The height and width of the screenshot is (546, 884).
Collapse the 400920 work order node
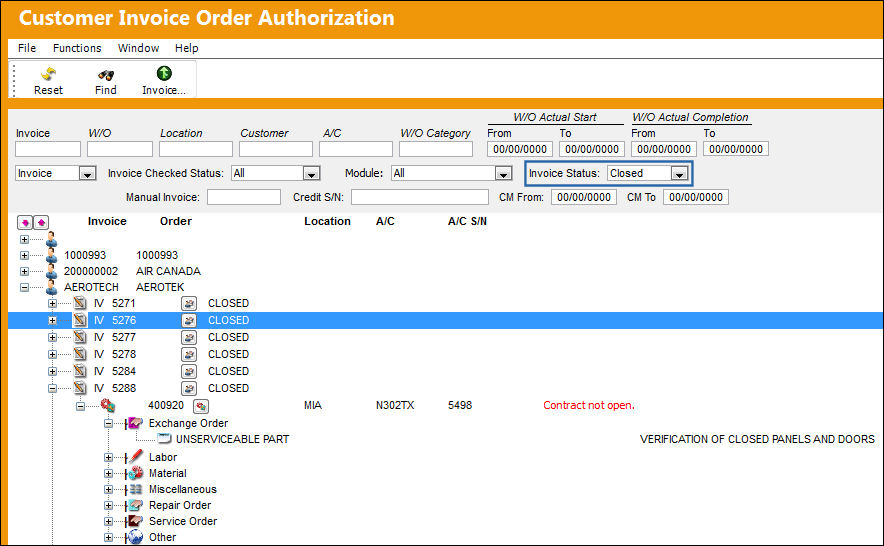[81, 406]
